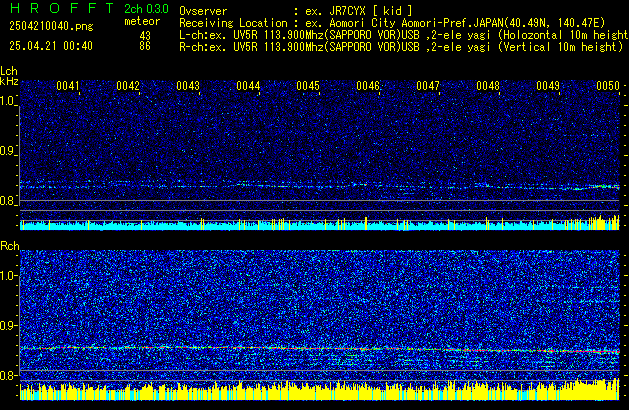Click the Lch channel label
Viewport: 629px width, 410px height.
[x=9, y=71]
